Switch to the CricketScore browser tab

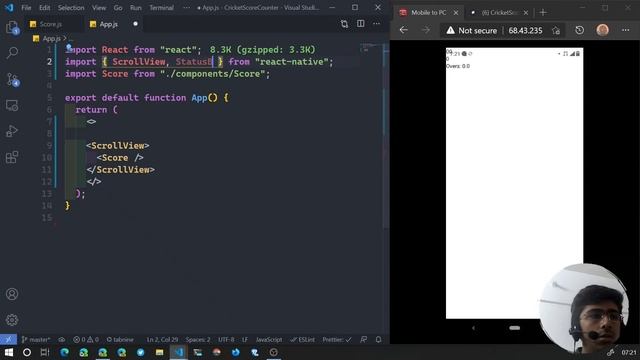[500, 13]
